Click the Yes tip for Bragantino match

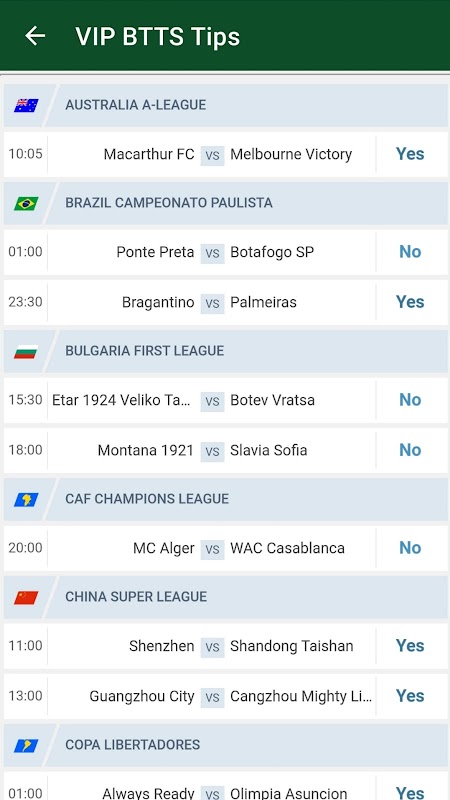410,302
